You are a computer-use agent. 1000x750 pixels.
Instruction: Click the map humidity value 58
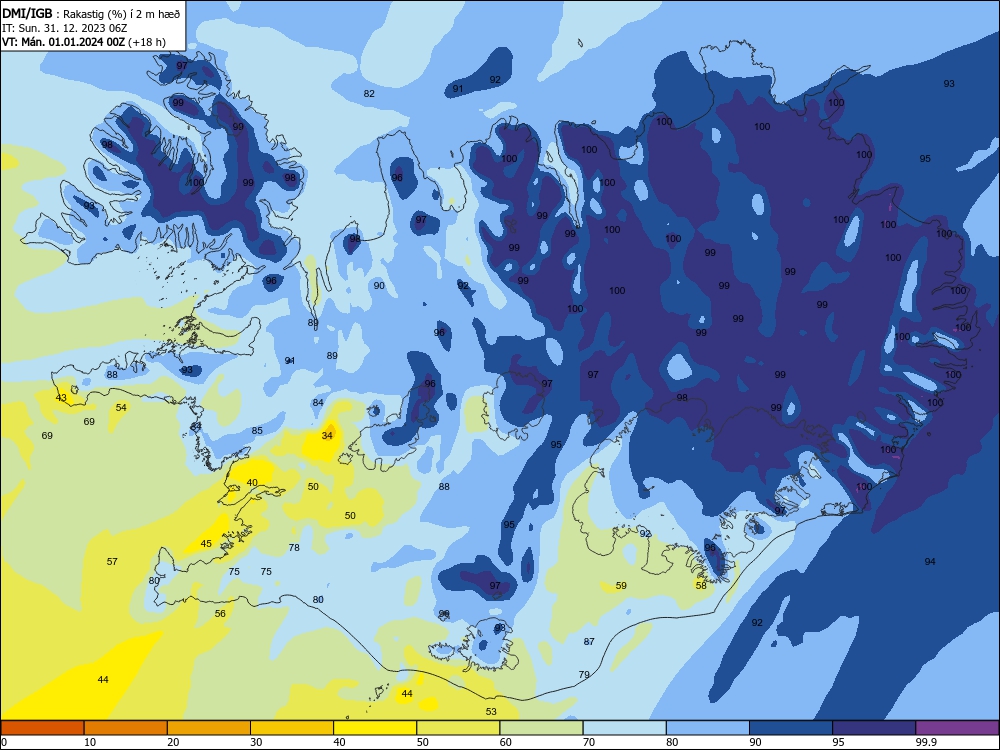tap(701, 585)
